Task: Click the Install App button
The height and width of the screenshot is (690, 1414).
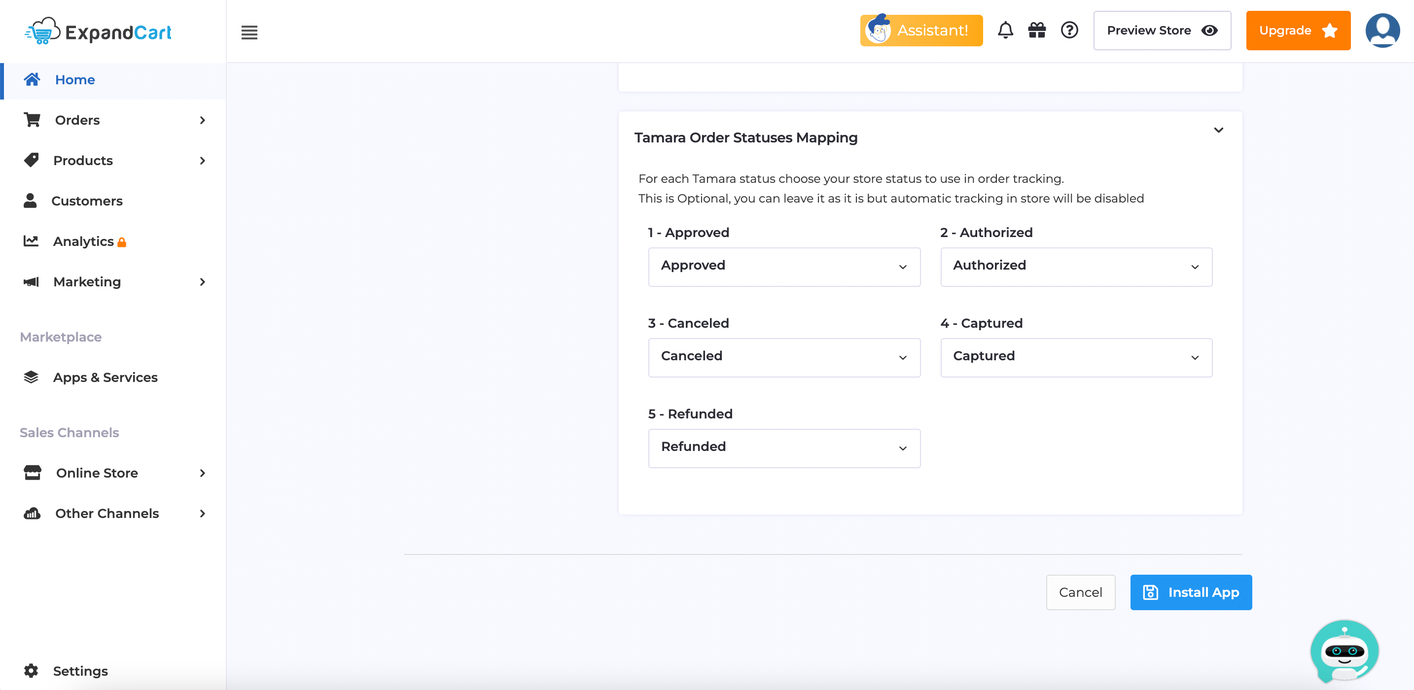Action: (1191, 592)
